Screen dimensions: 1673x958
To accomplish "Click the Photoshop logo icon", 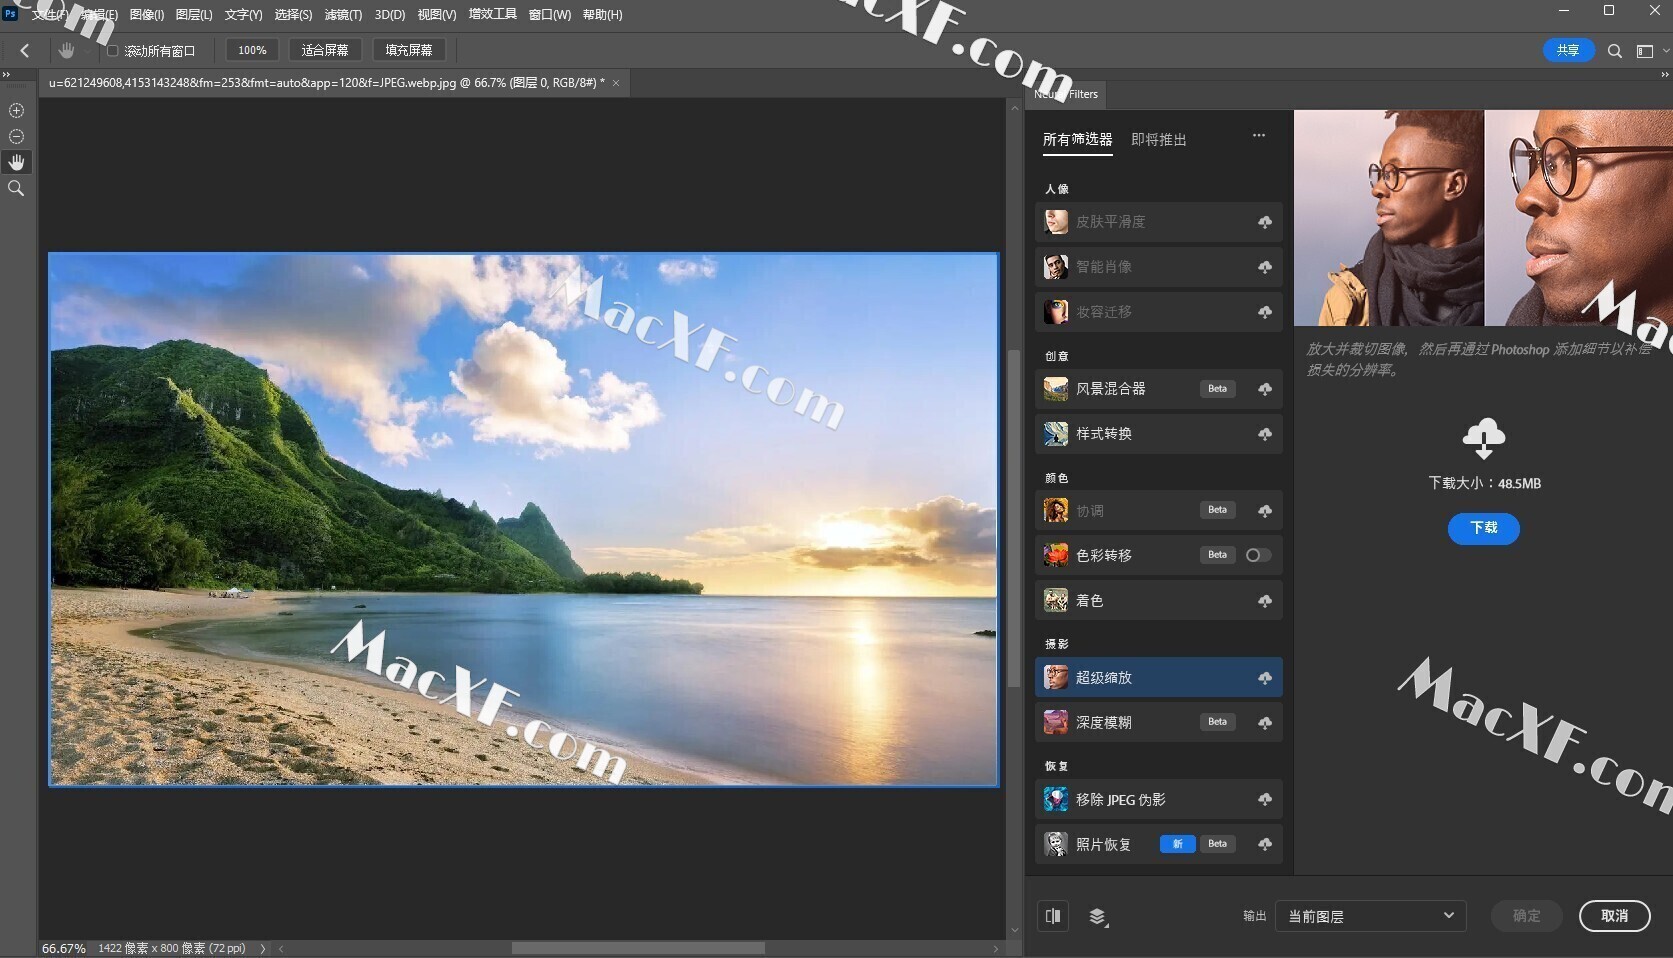I will point(10,14).
